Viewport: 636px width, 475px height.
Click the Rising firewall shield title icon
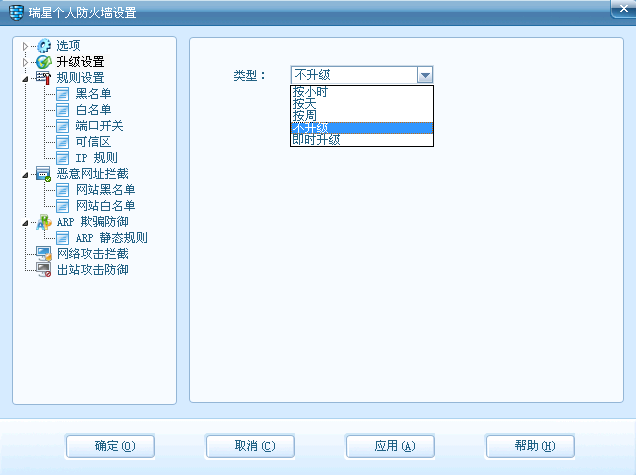pyautogui.click(x=16, y=13)
